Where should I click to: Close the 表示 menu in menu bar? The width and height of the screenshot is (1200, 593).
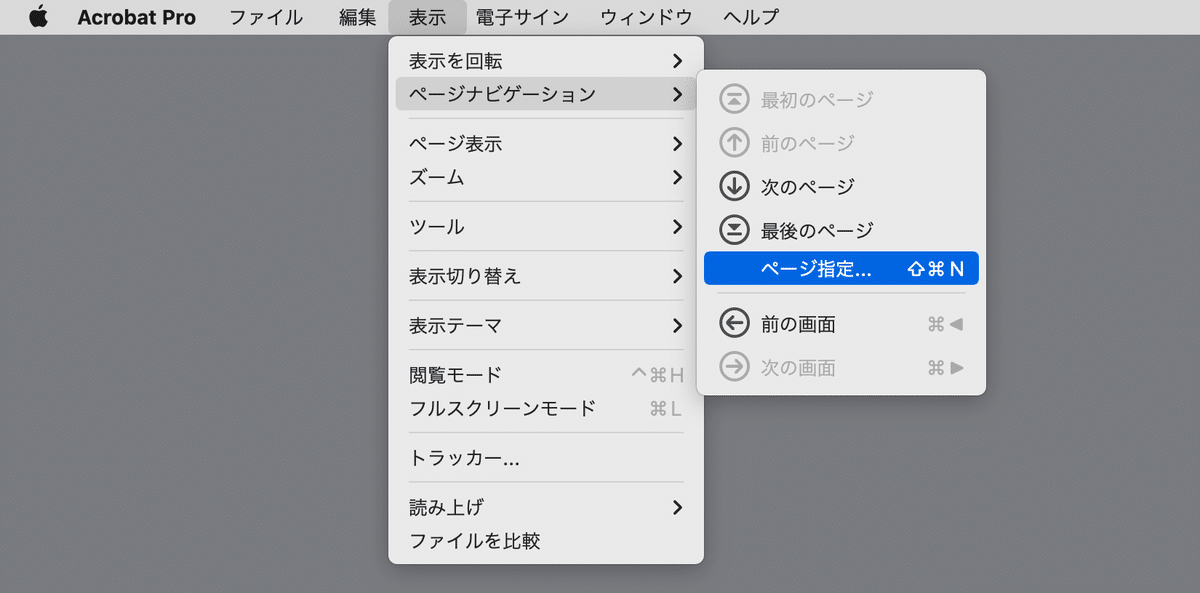[x=427, y=17]
